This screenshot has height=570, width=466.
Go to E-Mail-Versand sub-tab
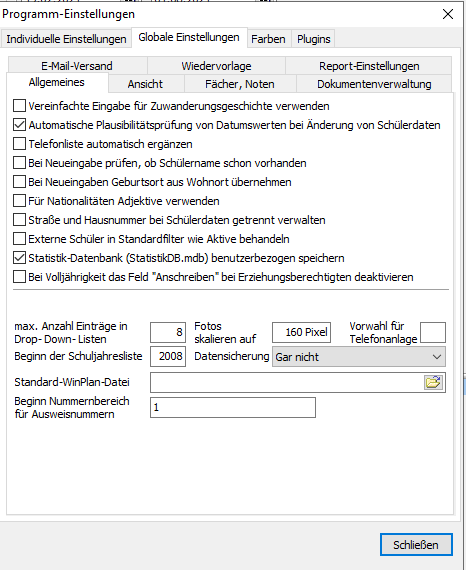coord(77,66)
